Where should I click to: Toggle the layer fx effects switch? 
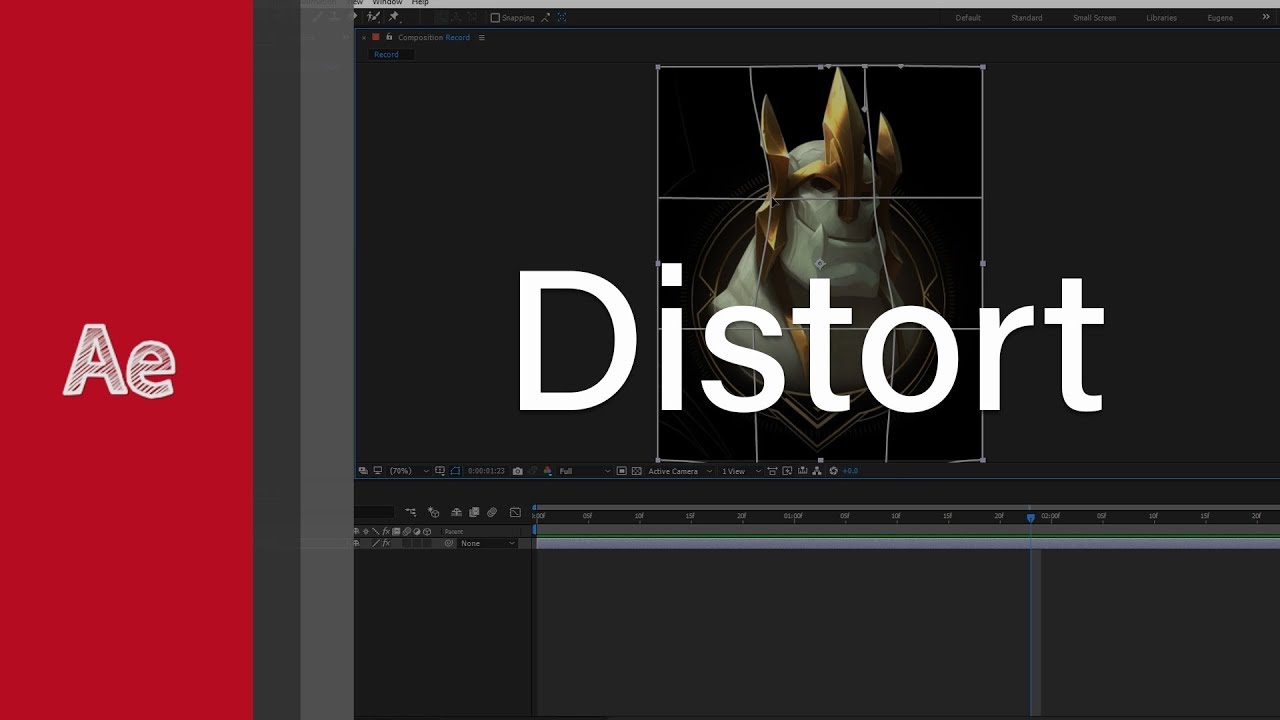tap(386, 543)
